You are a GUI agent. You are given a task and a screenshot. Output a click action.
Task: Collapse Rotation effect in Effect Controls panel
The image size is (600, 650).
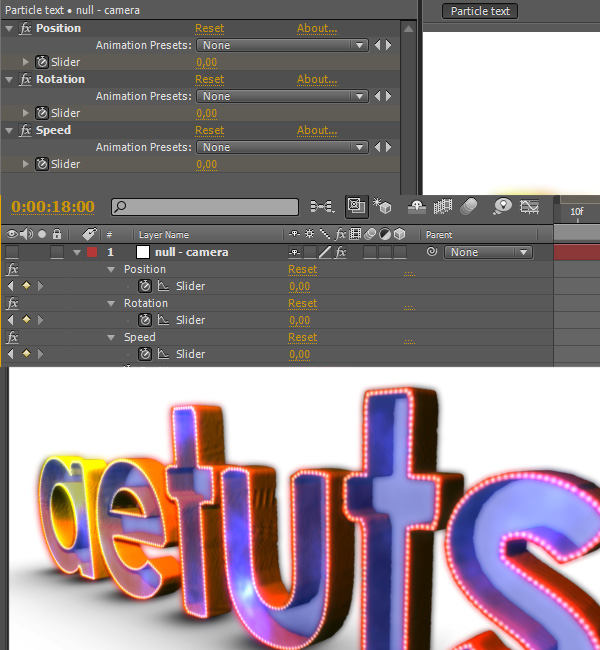point(9,80)
